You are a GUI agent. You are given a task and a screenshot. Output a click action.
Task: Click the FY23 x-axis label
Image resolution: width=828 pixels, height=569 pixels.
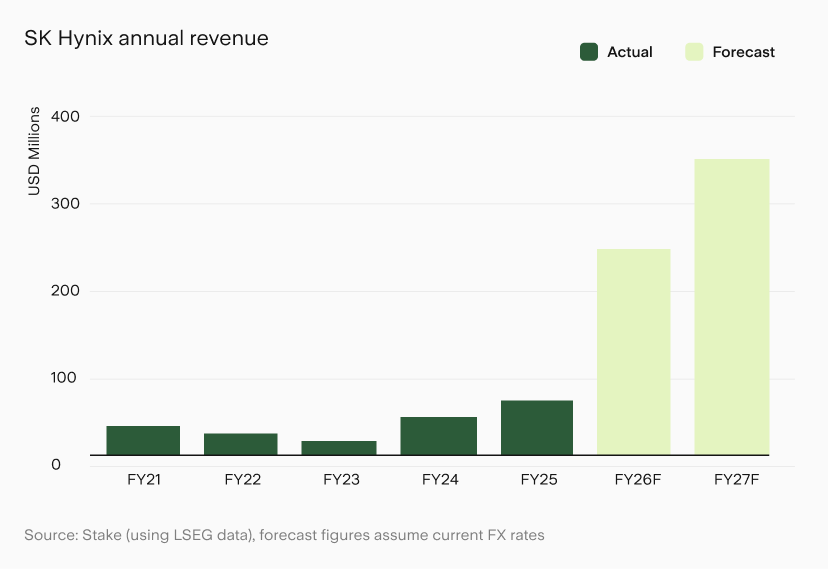click(x=341, y=479)
